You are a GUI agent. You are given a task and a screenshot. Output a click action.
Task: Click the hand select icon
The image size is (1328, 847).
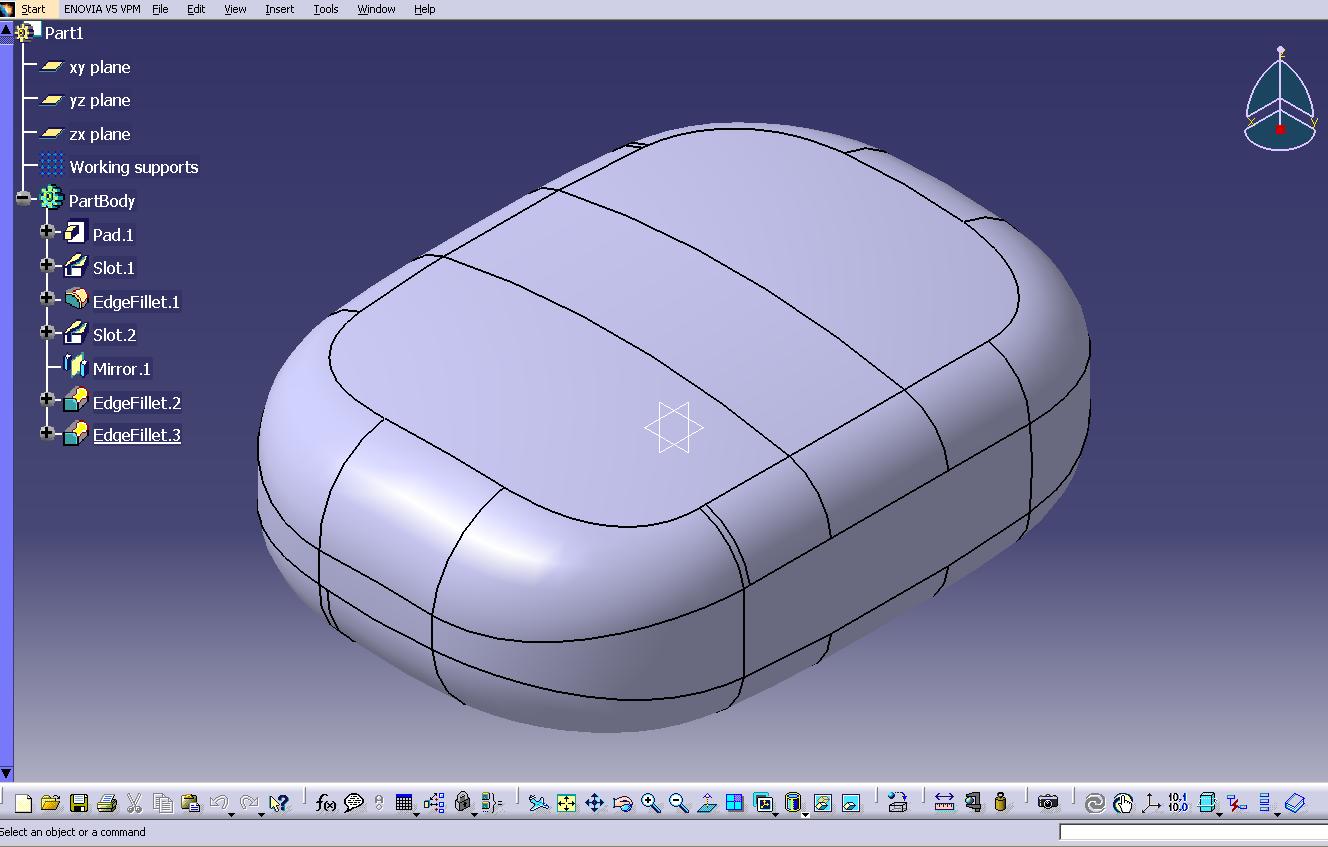coord(1123,803)
